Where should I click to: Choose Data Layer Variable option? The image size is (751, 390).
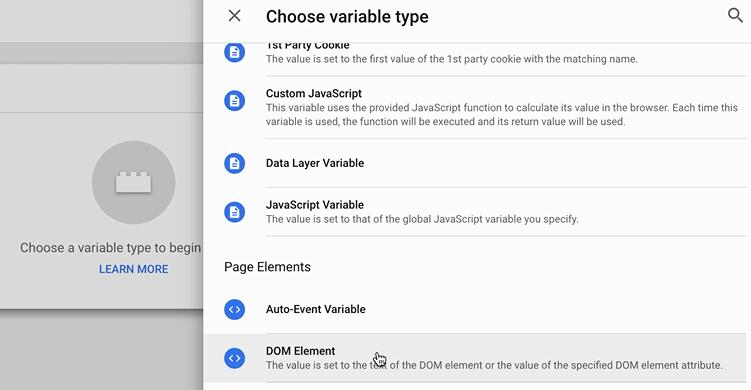click(x=475, y=163)
